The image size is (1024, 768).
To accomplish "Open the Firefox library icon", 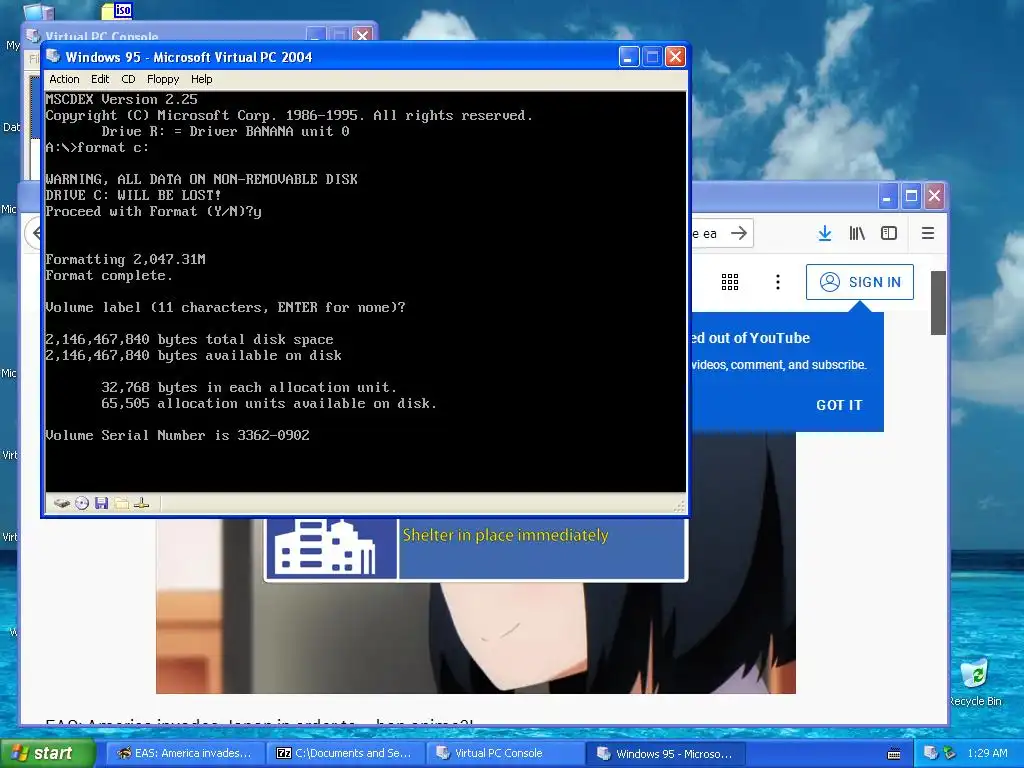I will click(857, 233).
